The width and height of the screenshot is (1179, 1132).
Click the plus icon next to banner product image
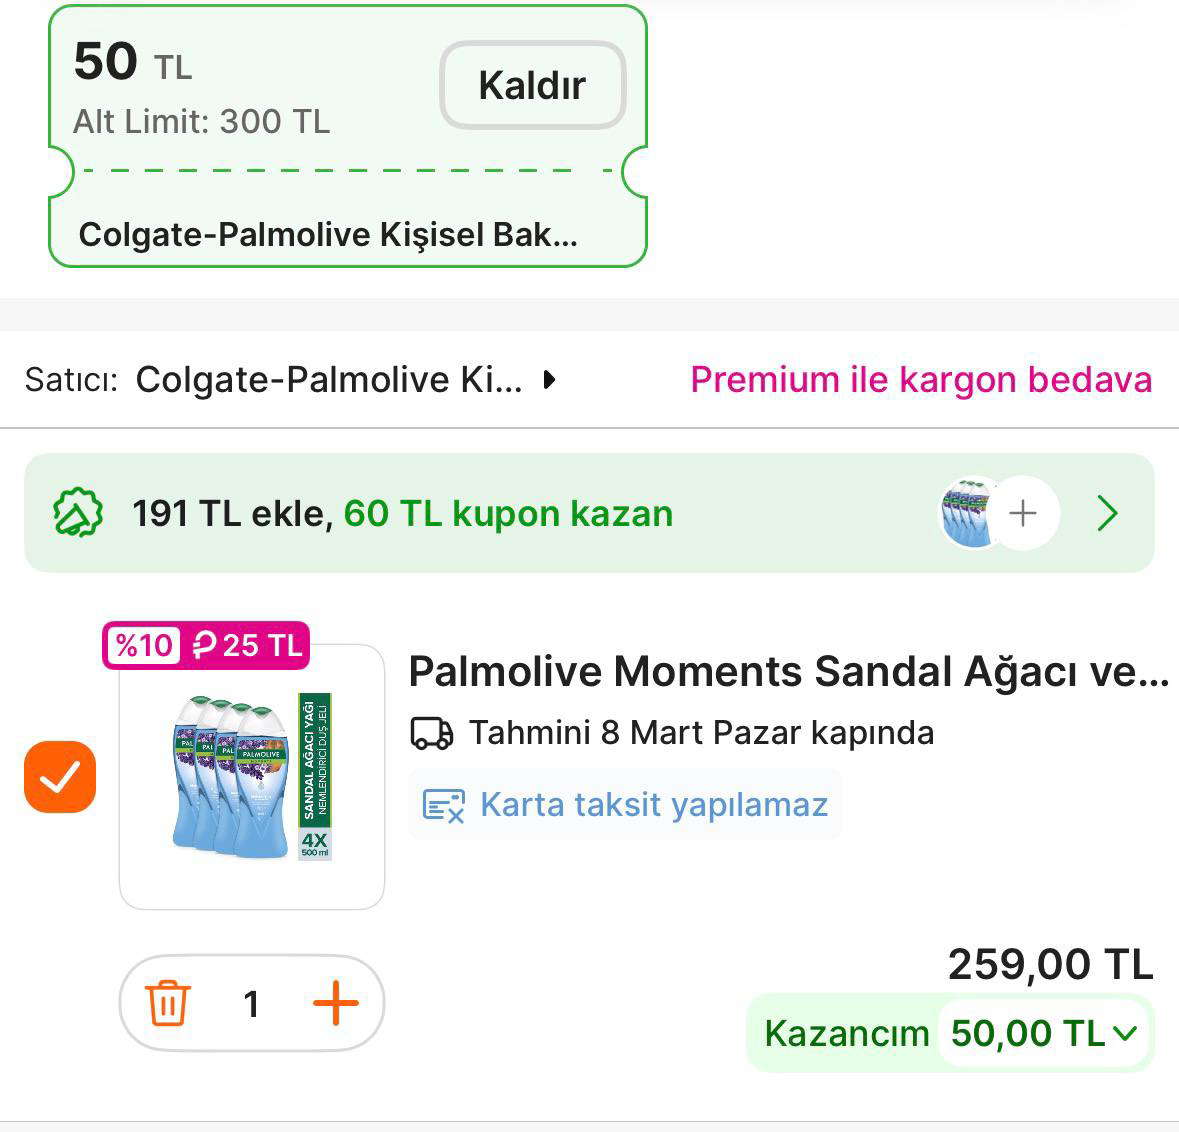pyautogui.click(x=1021, y=513)
